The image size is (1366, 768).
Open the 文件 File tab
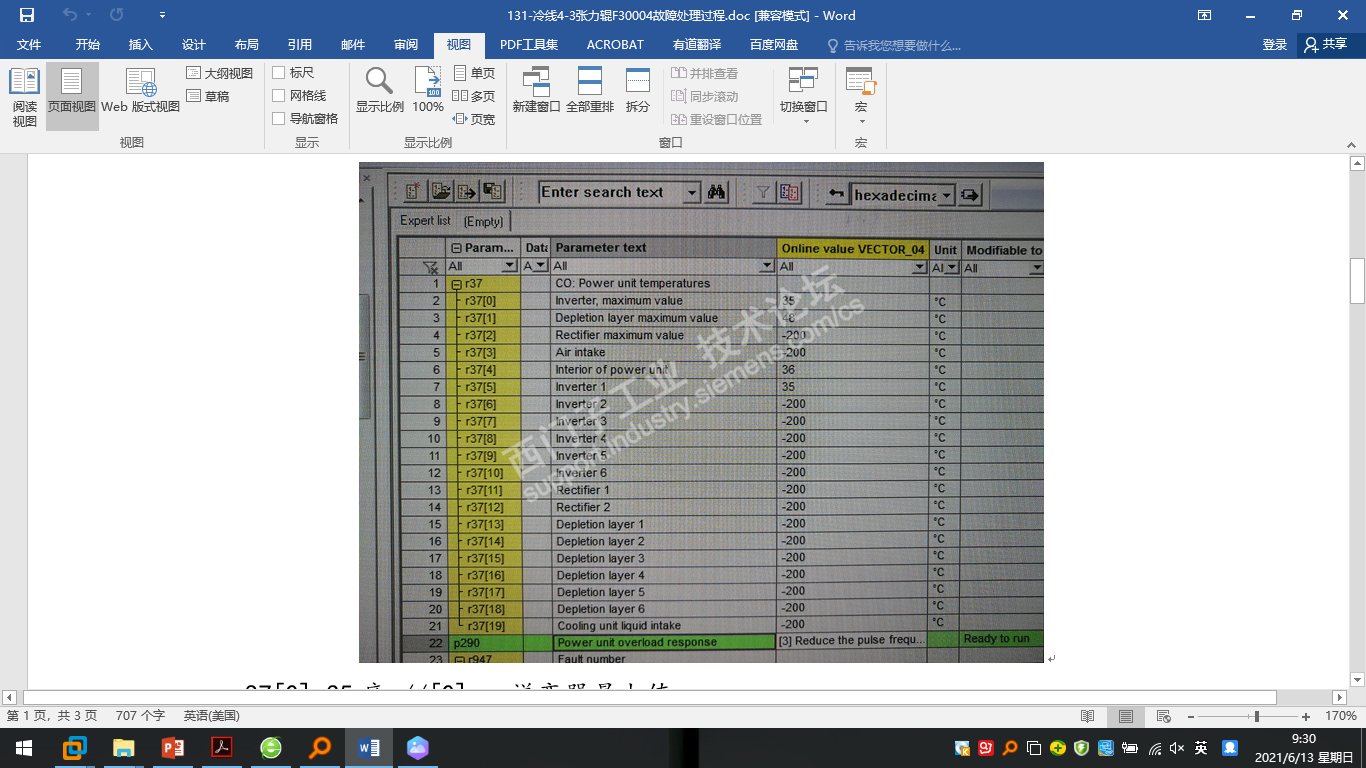click(x=29, y=45)
